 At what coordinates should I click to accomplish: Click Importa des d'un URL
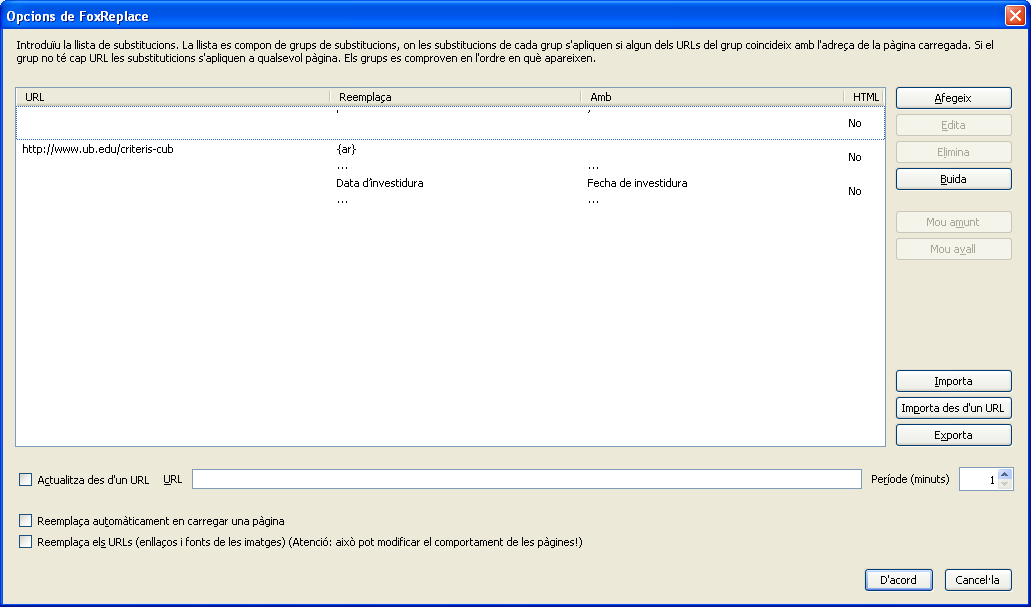(953, 408)
